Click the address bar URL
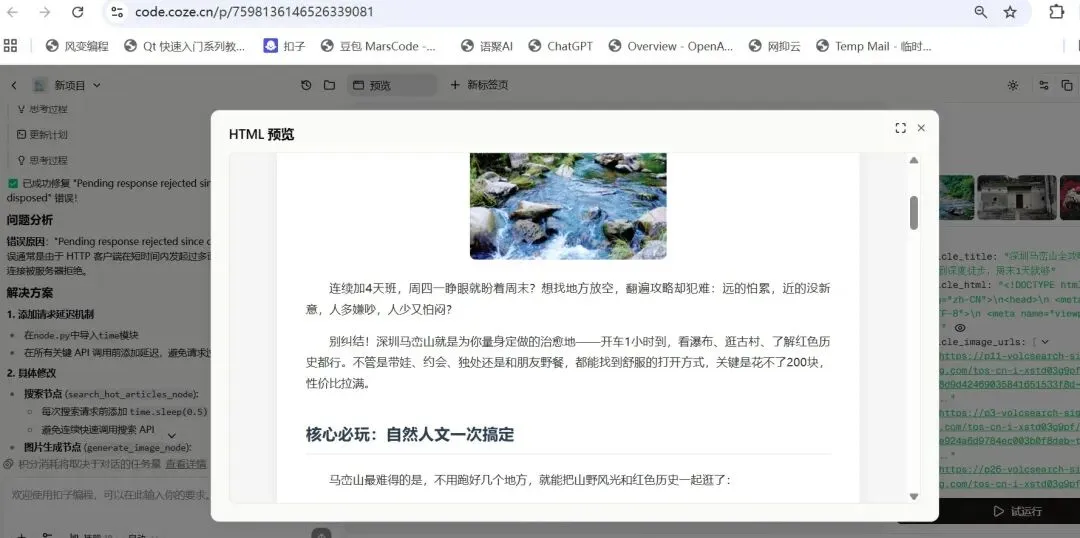The image size is (1080, 538). pos(254,12)
